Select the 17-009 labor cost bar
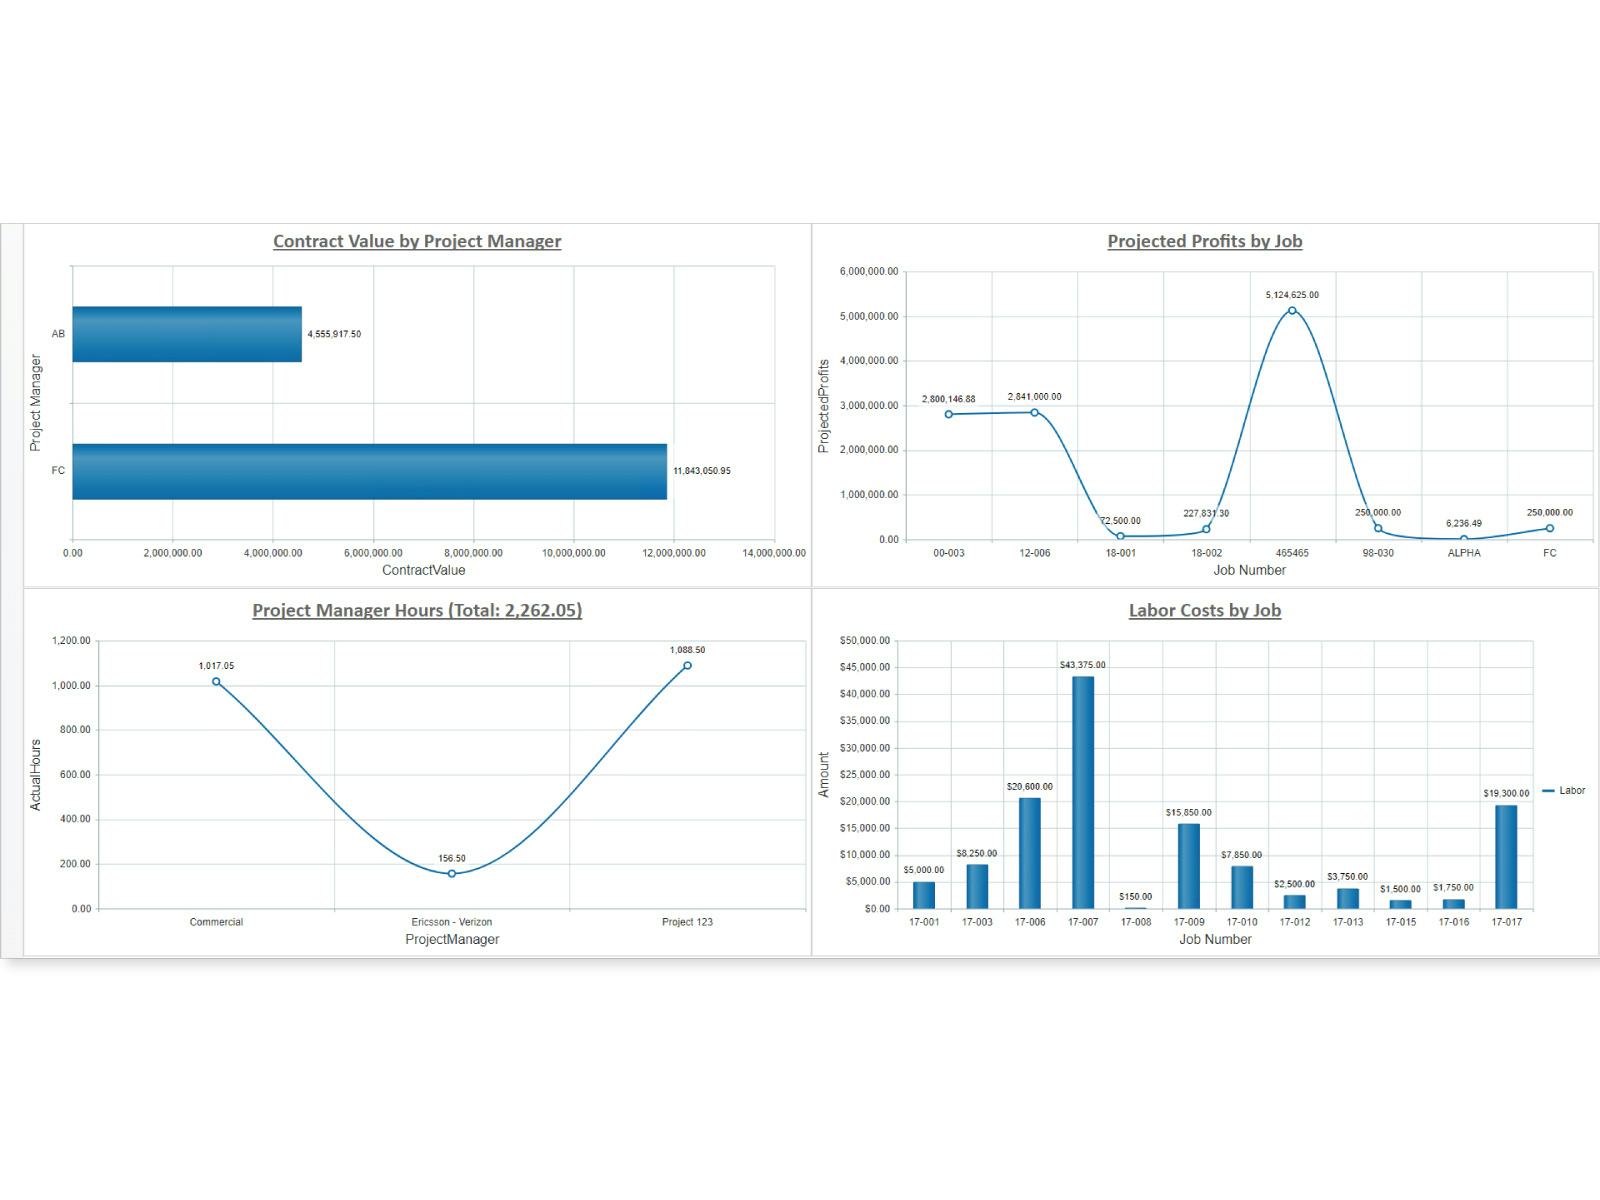Screen dimensions: 1600x1200 pyautogui.click(x=1189, y=866)
